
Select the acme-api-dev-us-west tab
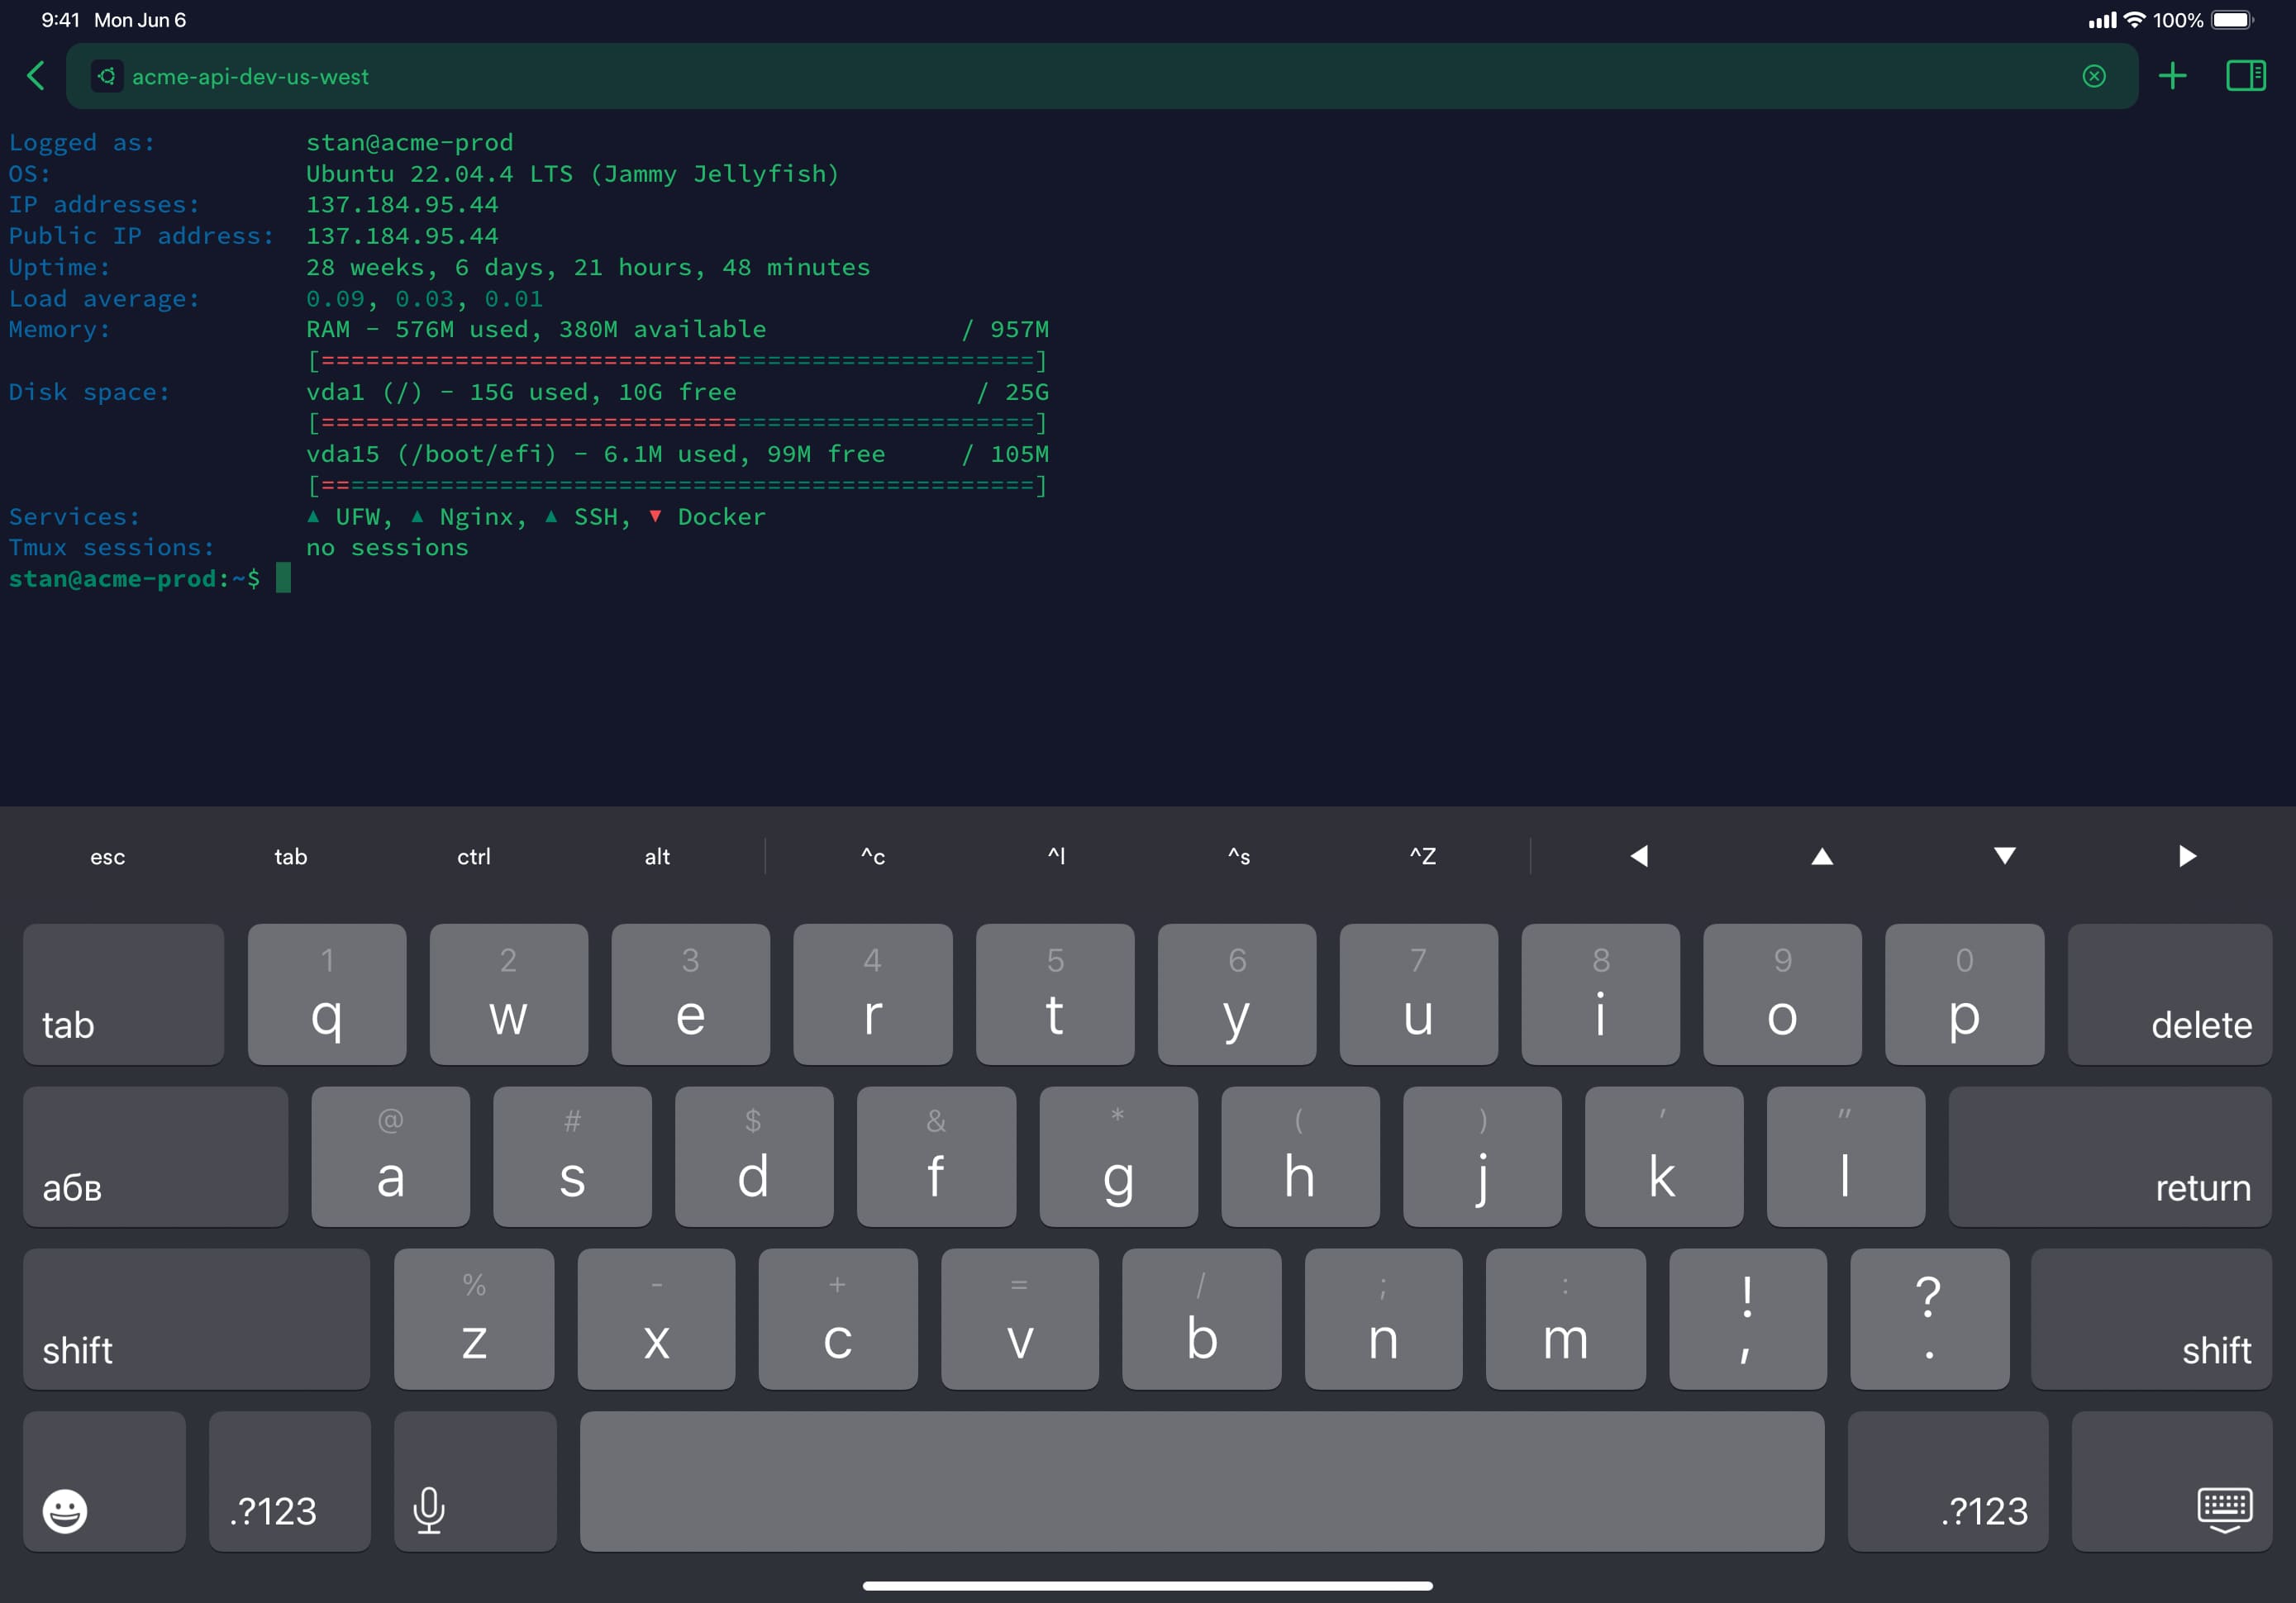click(1102, 76)
